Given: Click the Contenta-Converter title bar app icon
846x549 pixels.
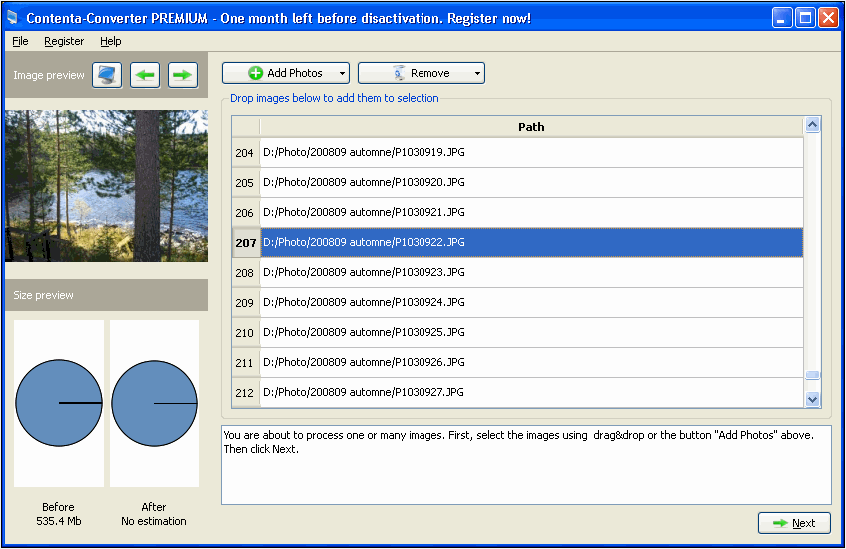Looking at the screenshot, I should [x=12, y=18].
